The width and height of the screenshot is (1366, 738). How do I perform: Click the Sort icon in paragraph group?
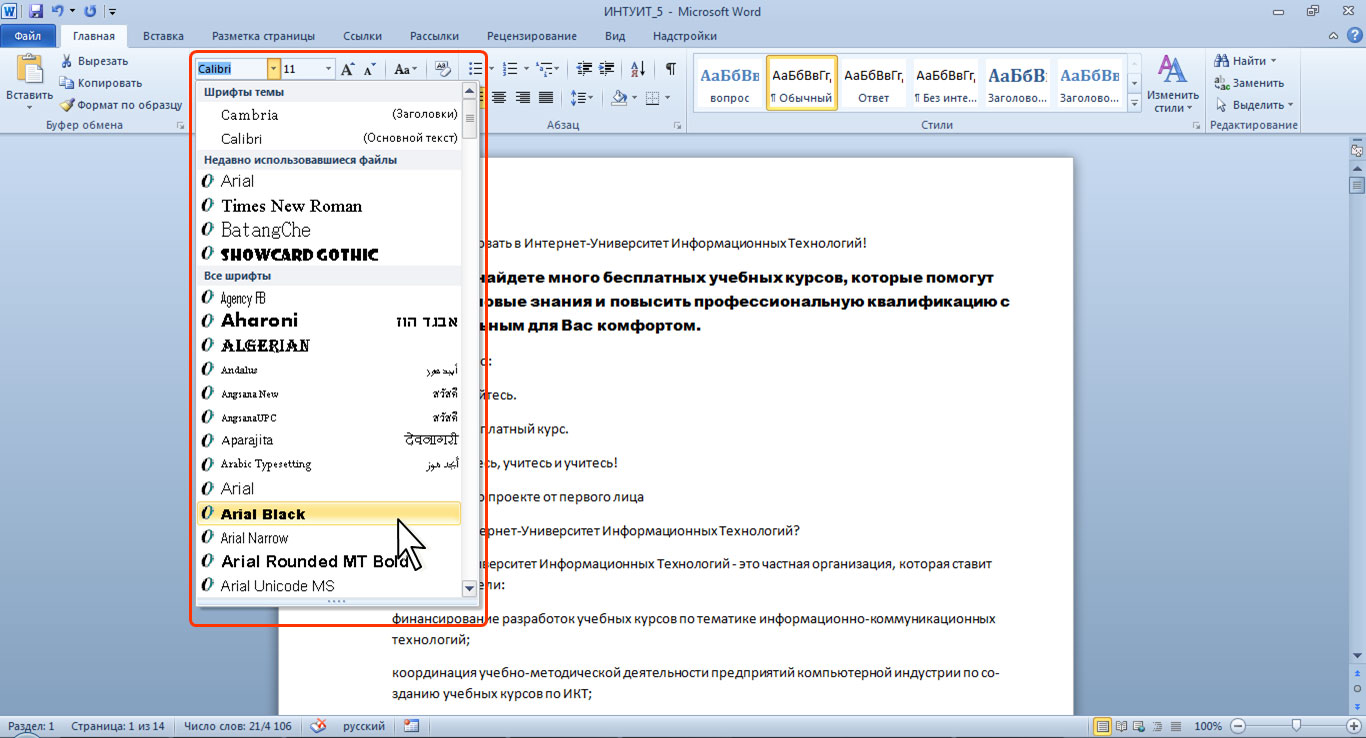639,69
